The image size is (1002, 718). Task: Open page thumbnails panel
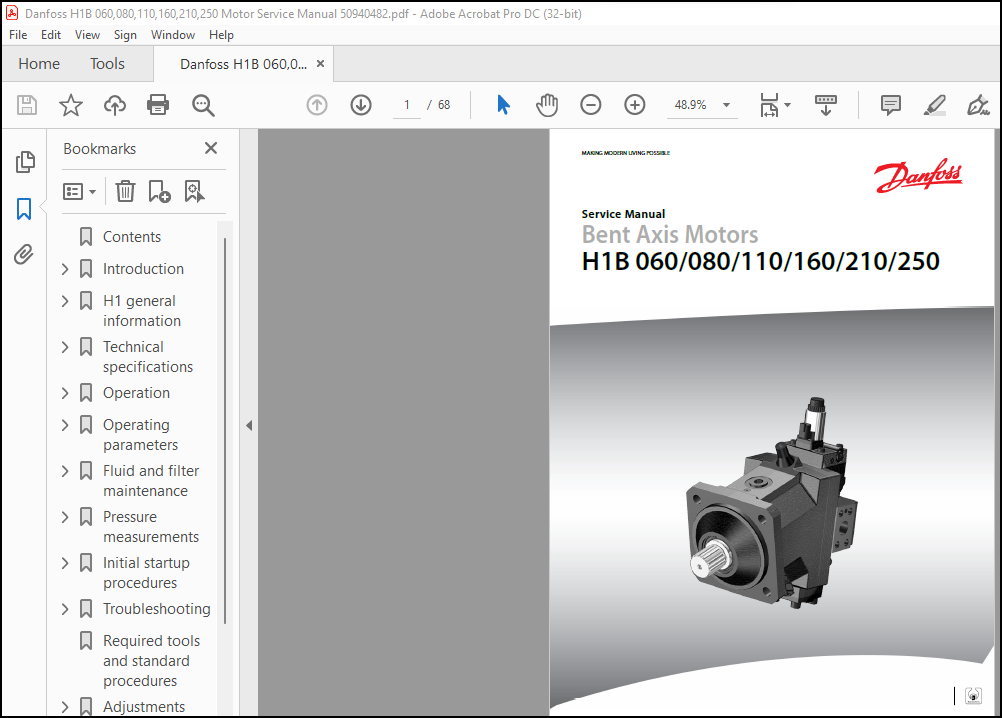tap(24, 162)
